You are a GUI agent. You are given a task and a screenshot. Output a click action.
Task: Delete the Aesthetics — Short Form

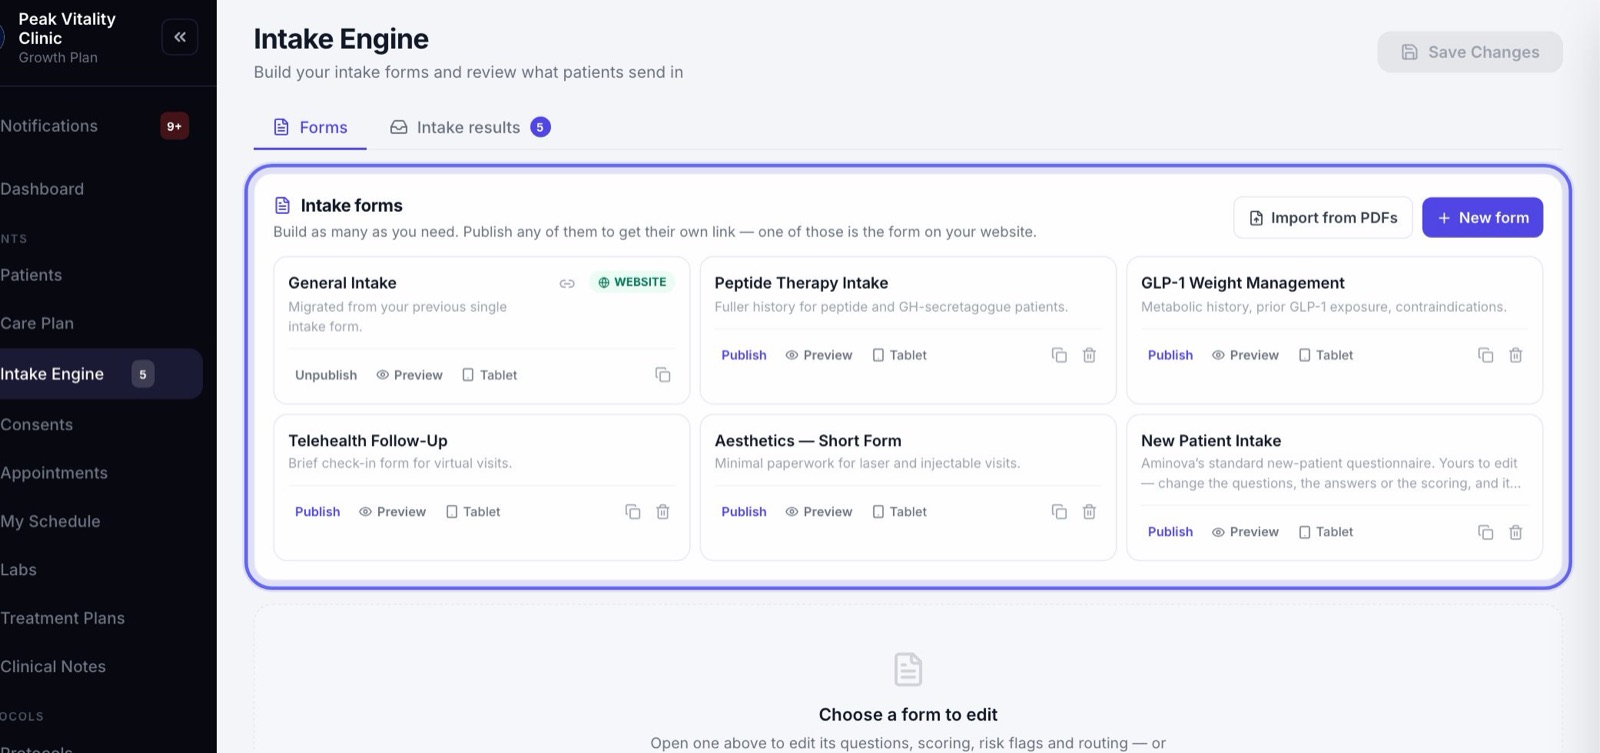1089,512
